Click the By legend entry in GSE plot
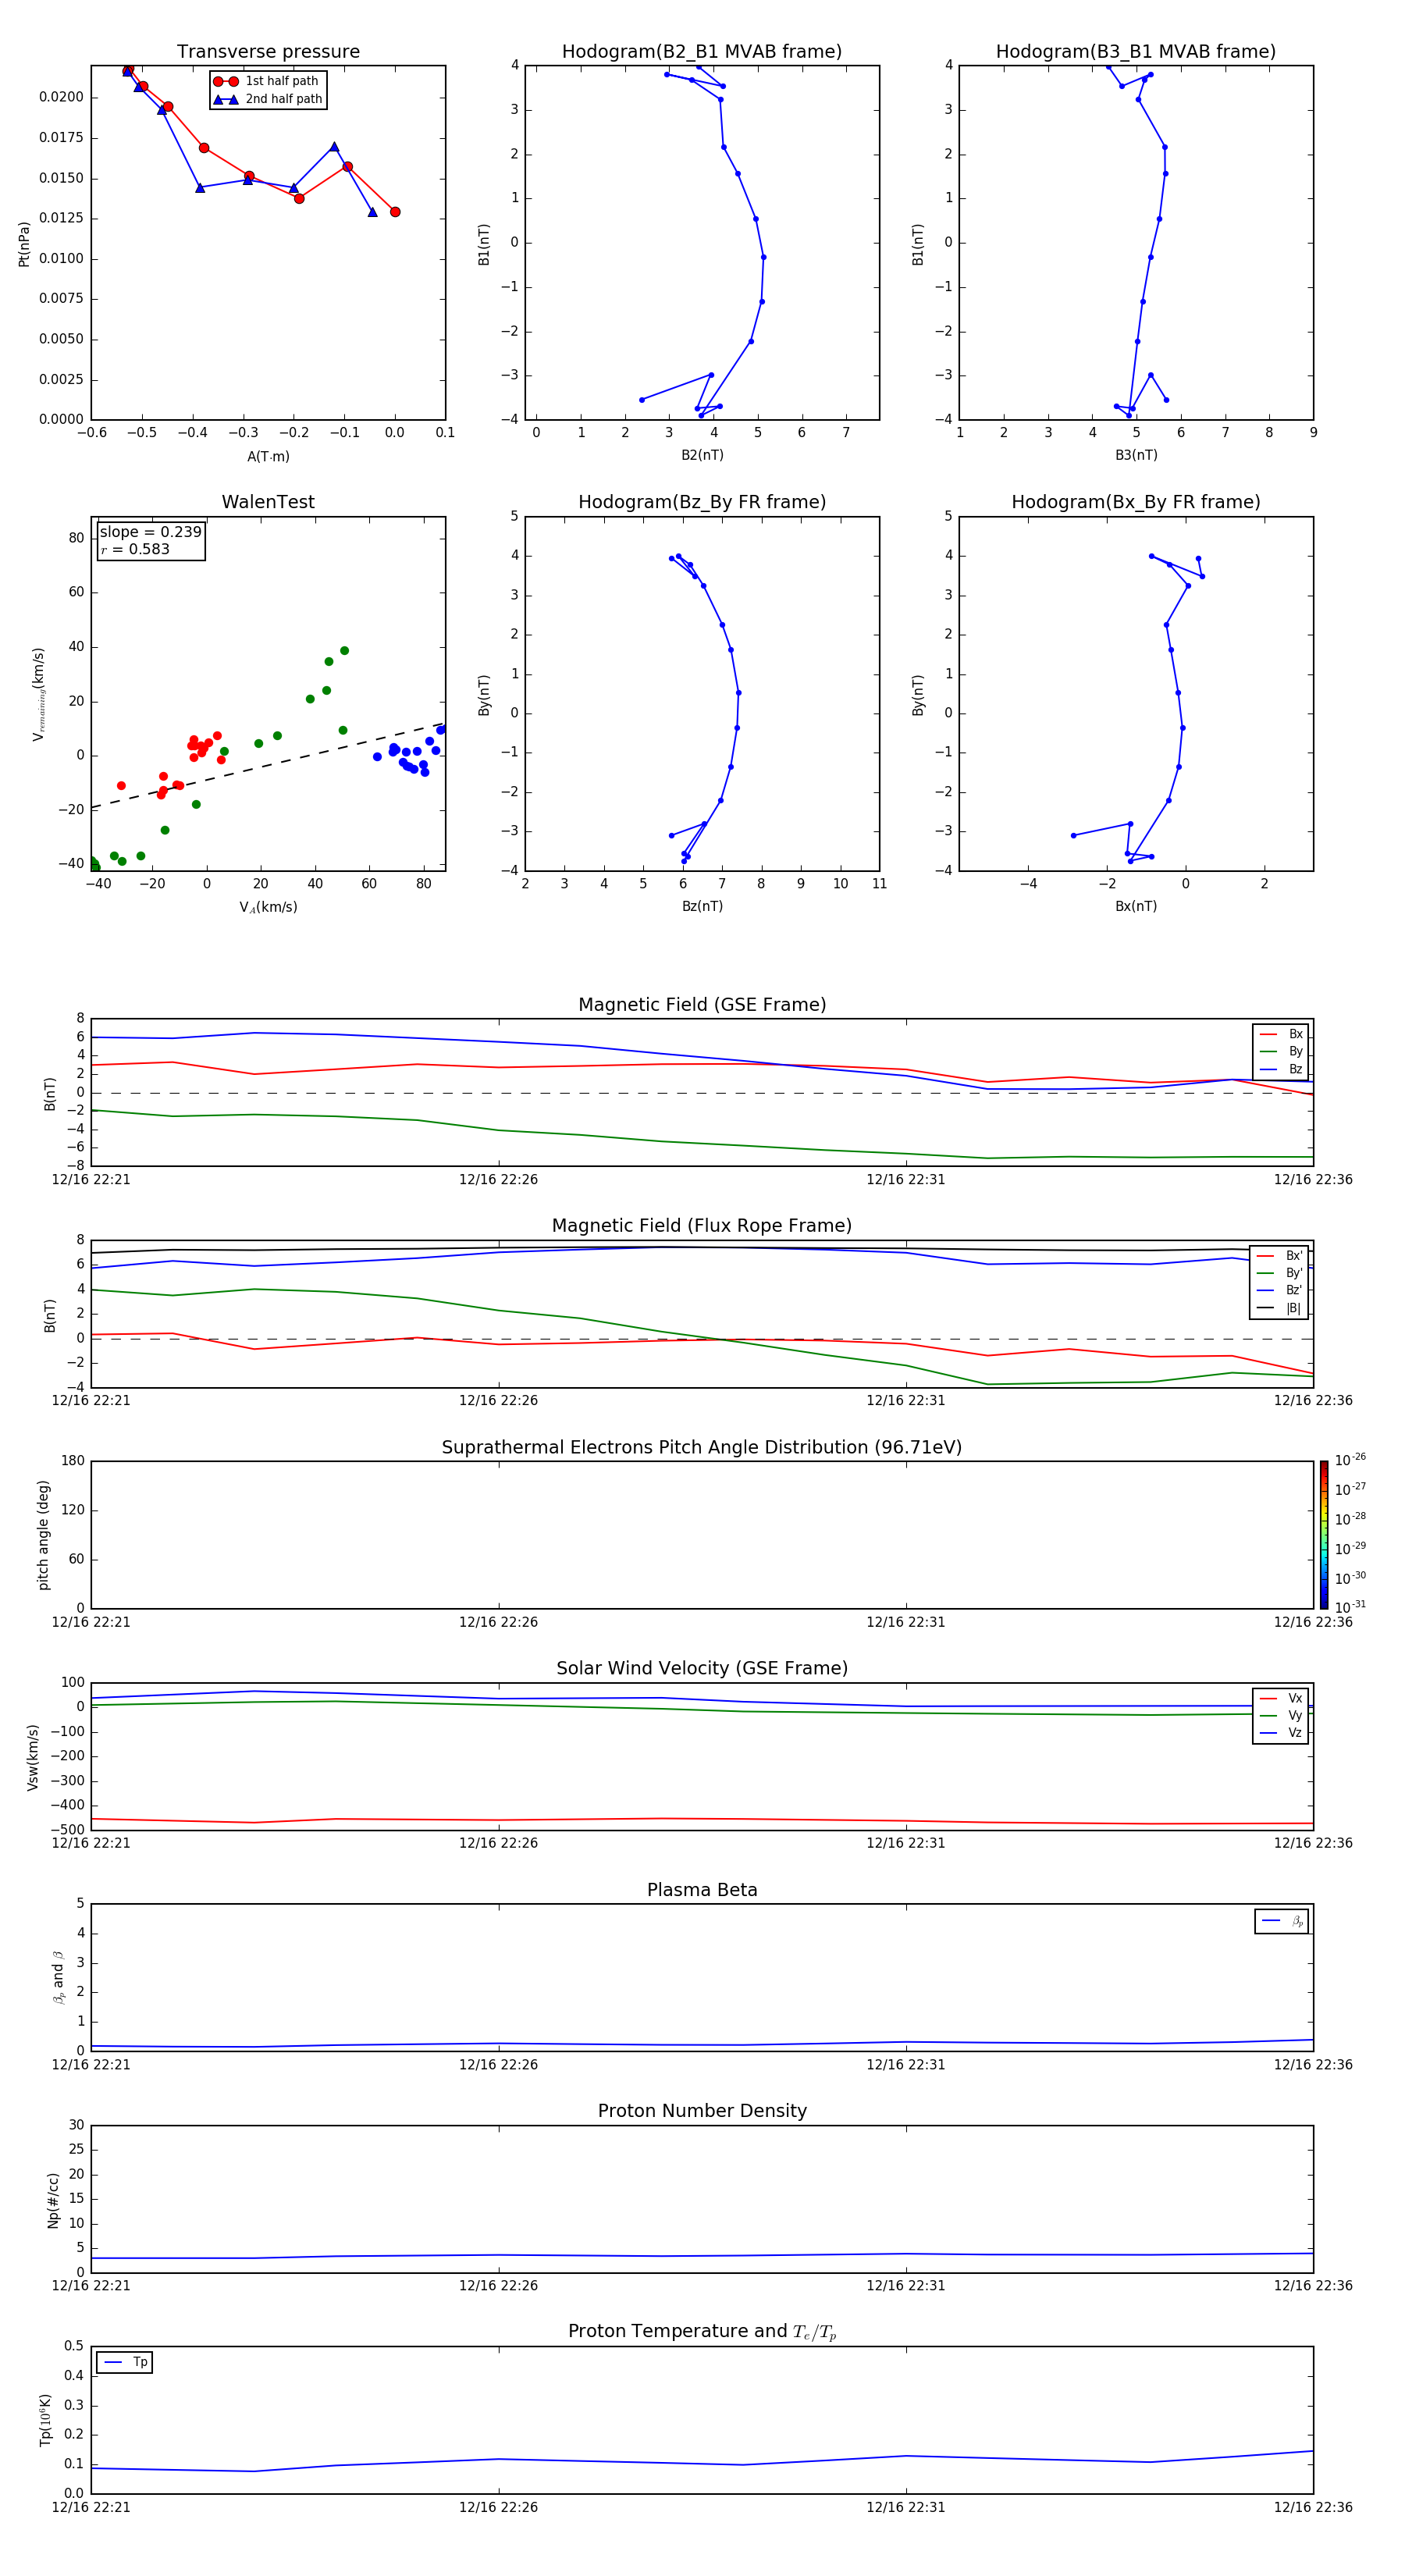This screenshot has height=2576, width=1405. point(1281,1051)
